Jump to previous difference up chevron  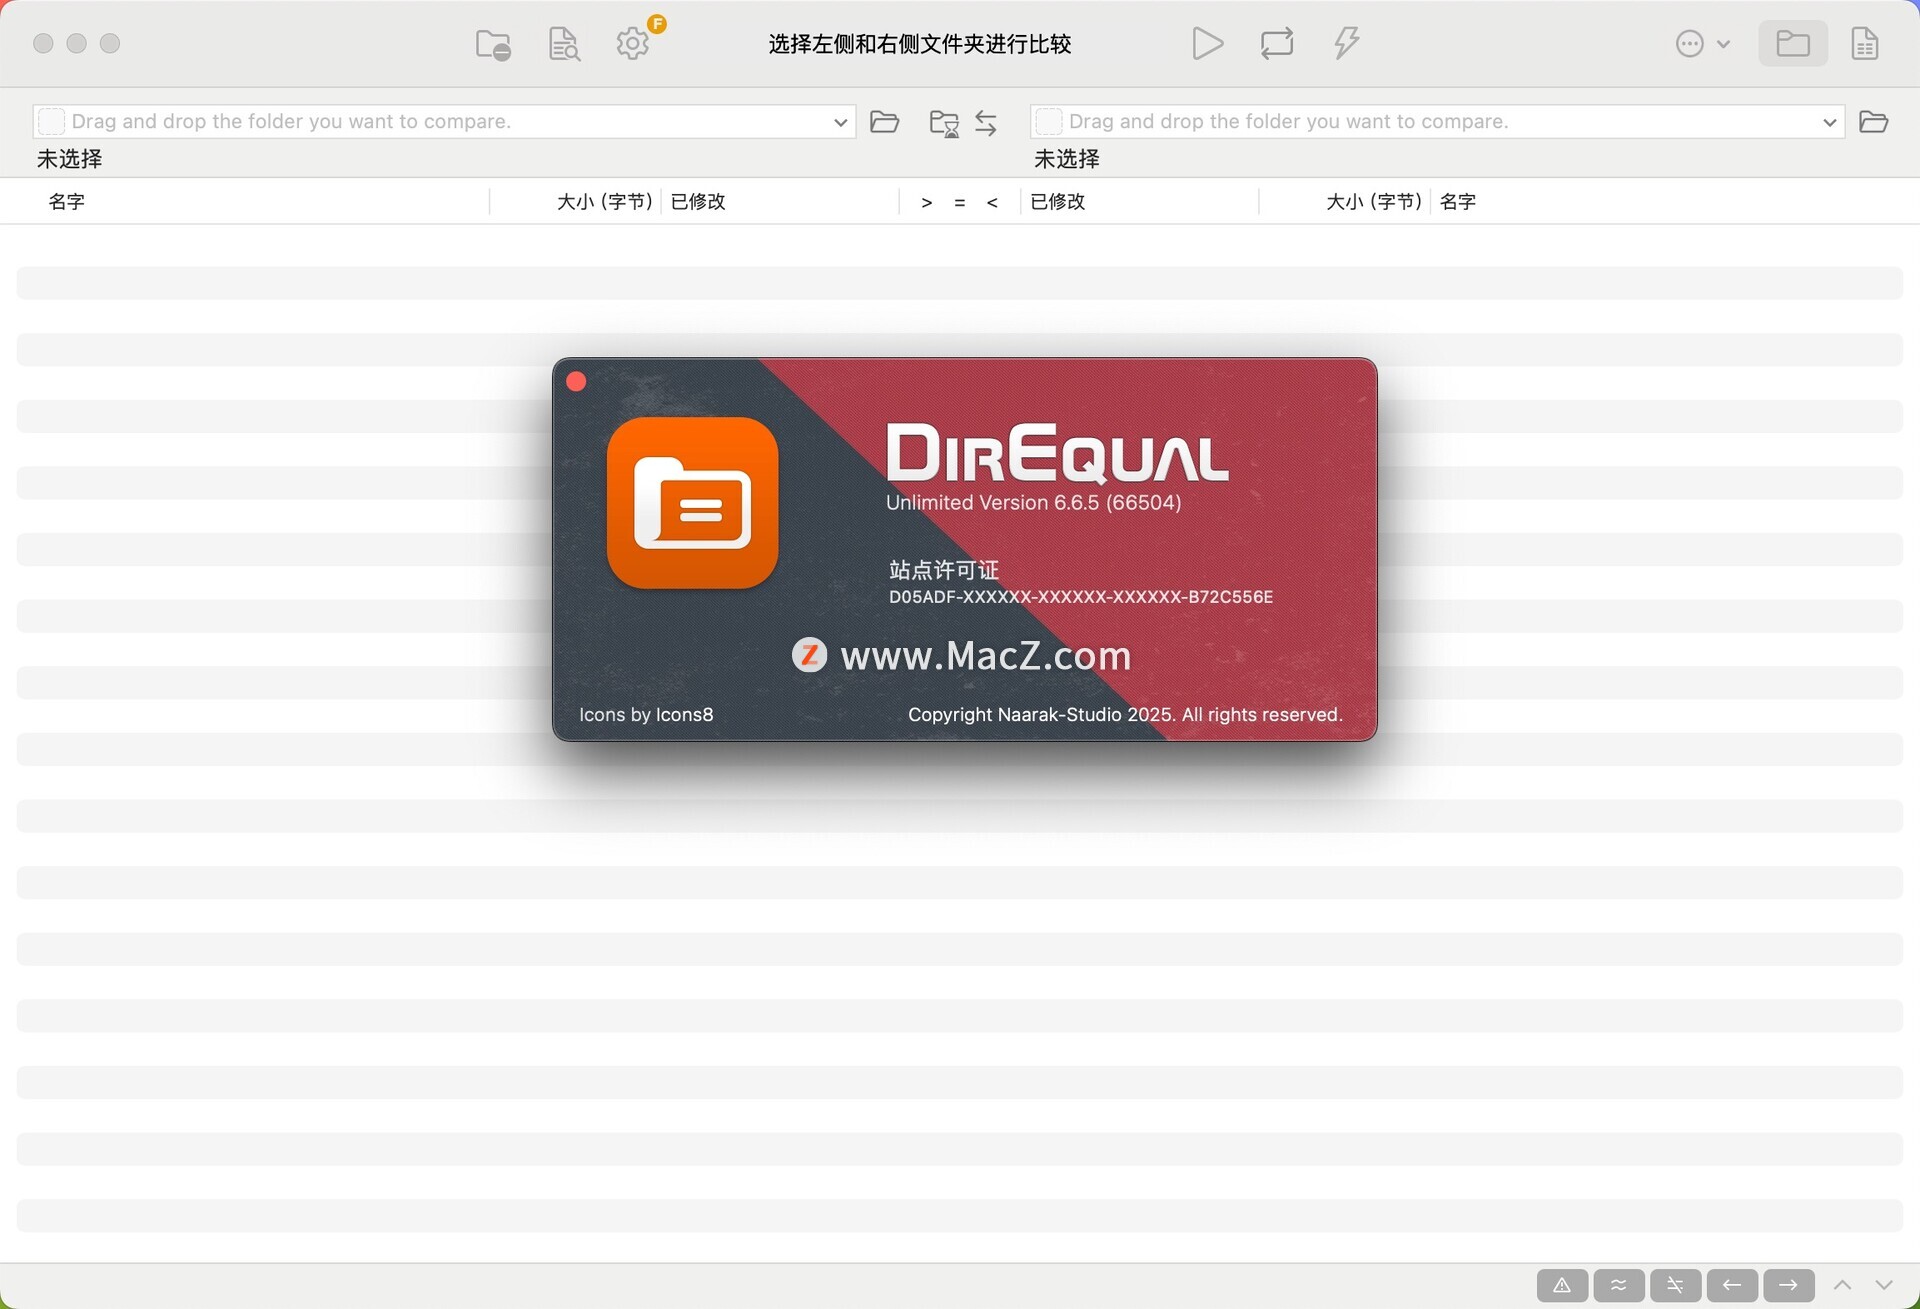[x=1842, y=1285]
